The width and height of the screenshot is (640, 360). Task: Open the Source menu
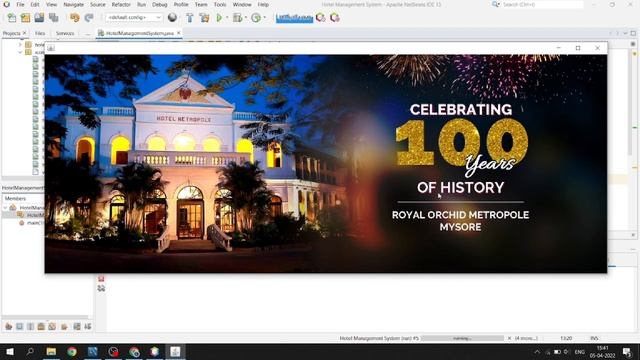click(x=98, y=4)
